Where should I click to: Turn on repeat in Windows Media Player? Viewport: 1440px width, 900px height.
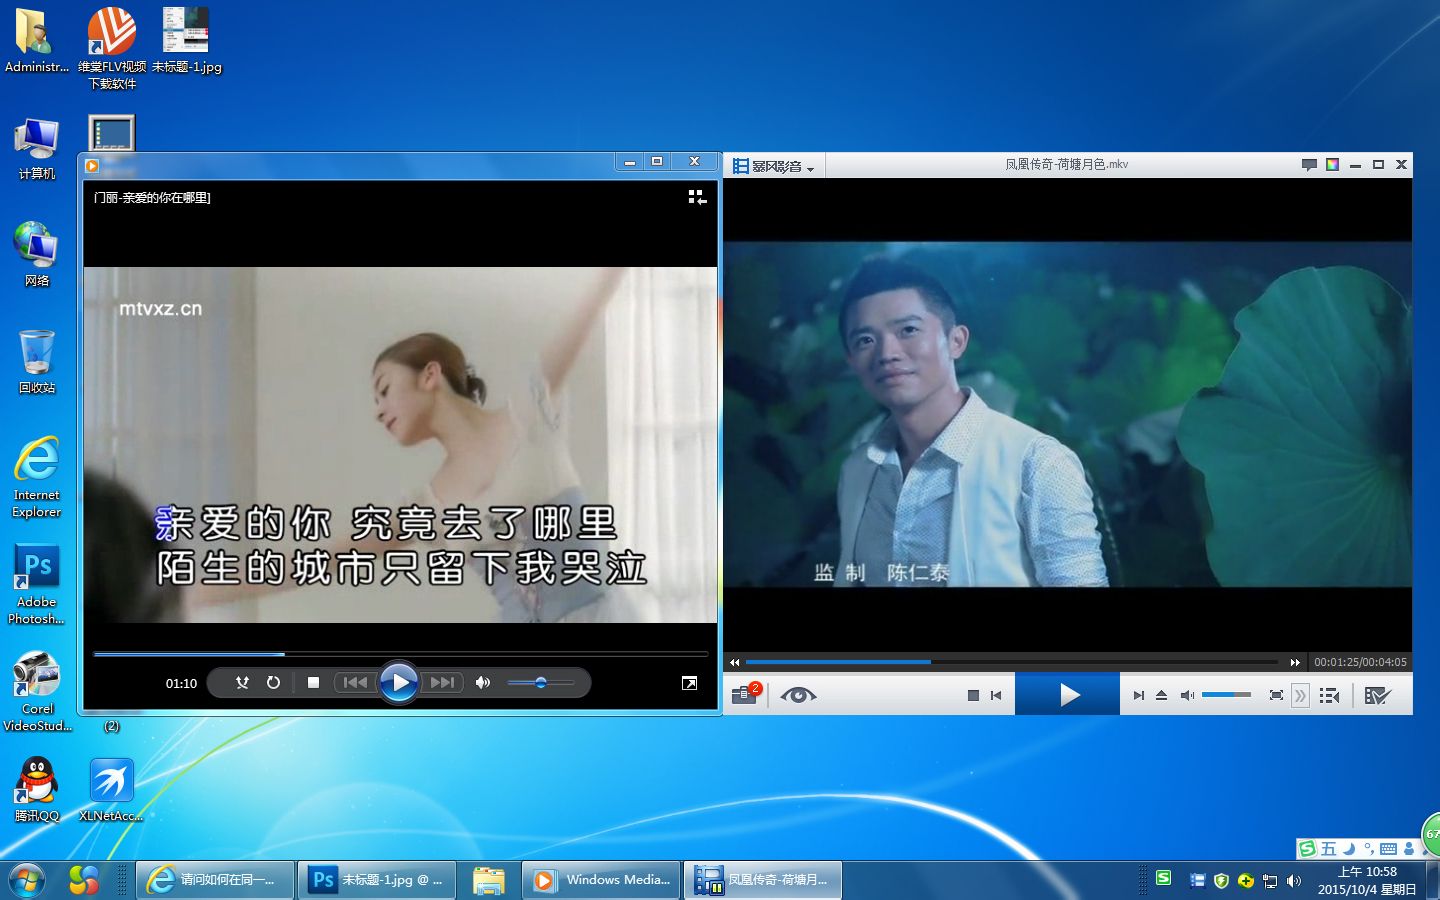point(273,683)
